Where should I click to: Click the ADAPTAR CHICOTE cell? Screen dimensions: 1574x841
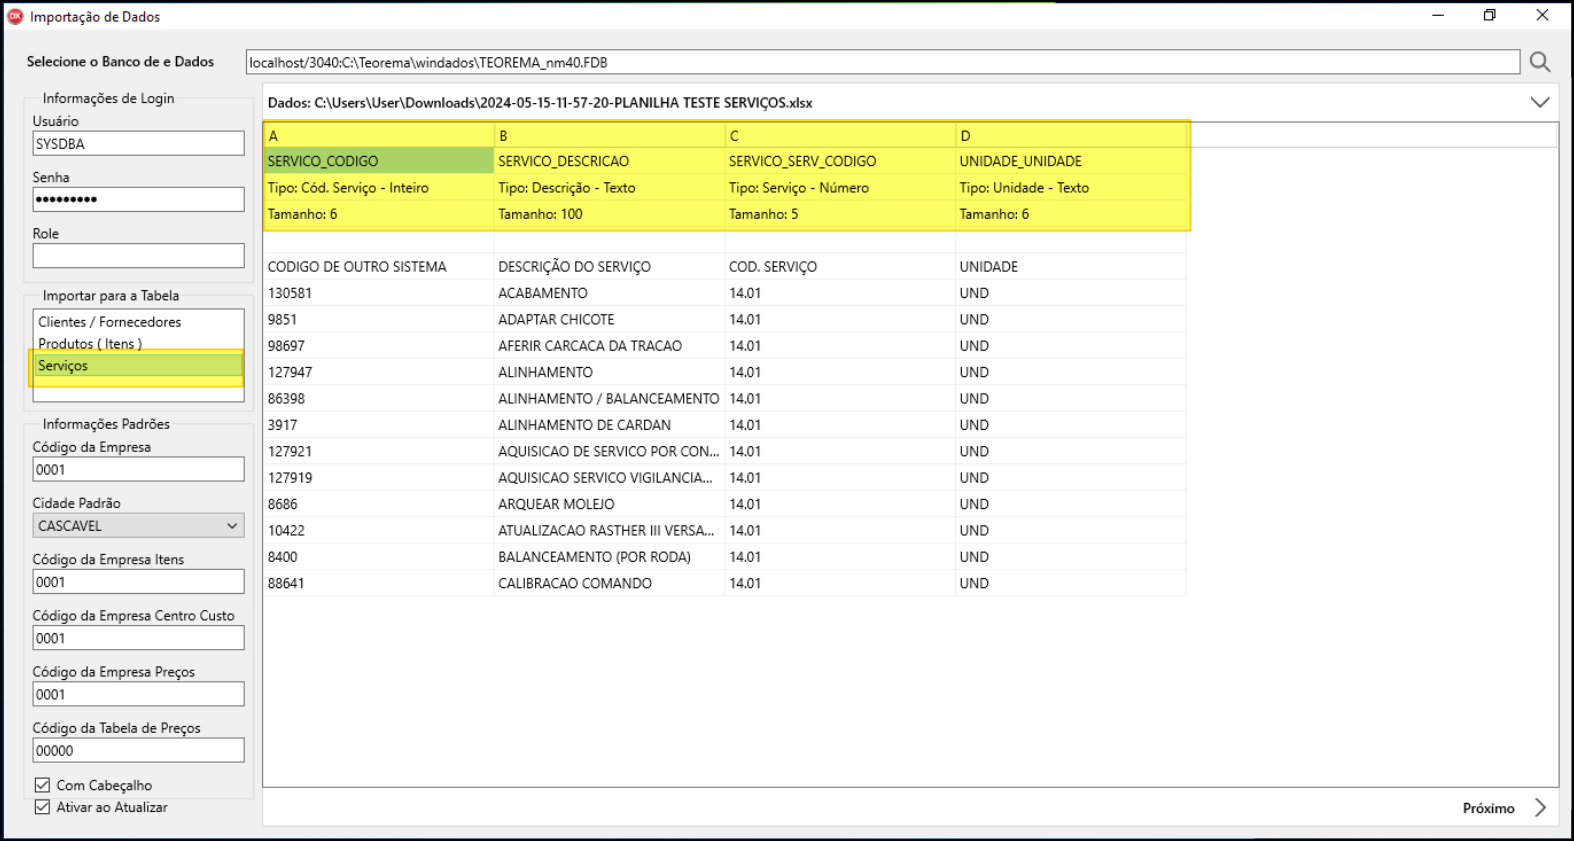click(609, 320)
